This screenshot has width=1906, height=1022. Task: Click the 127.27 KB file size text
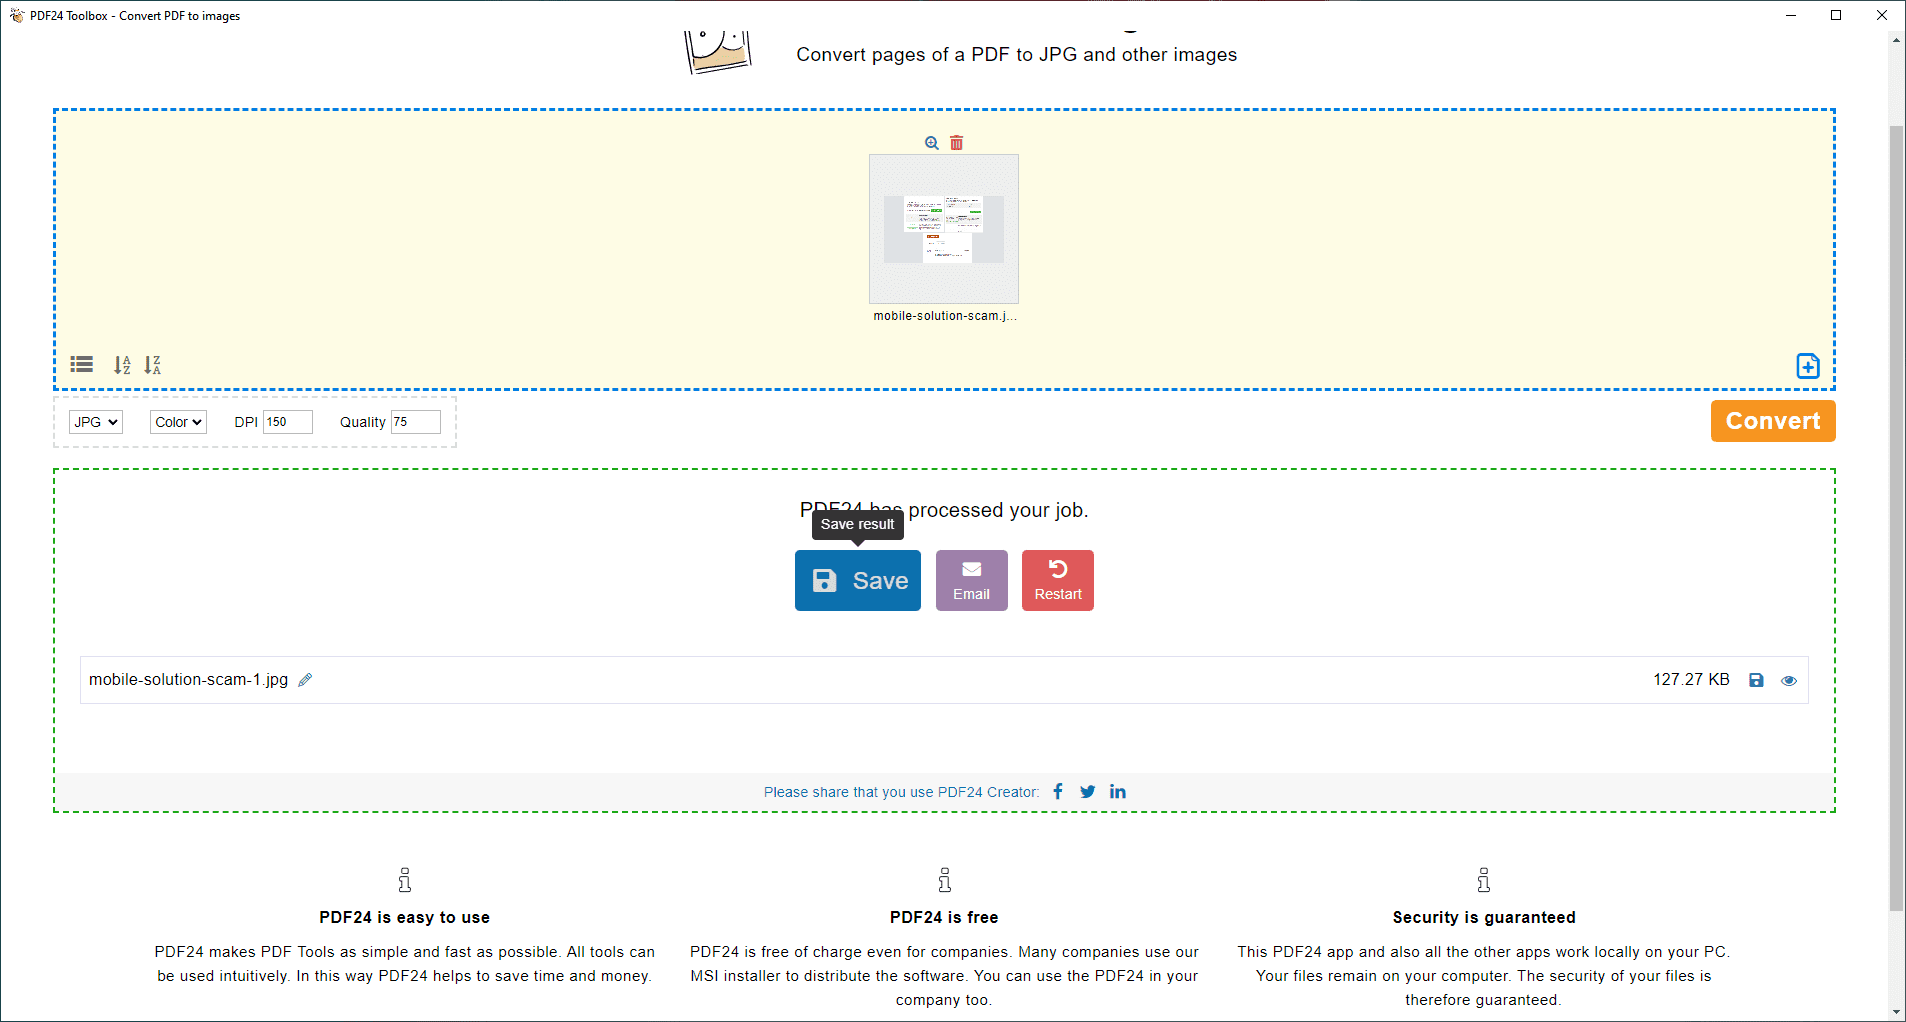pyautogui.click(x=1691, y=680)
